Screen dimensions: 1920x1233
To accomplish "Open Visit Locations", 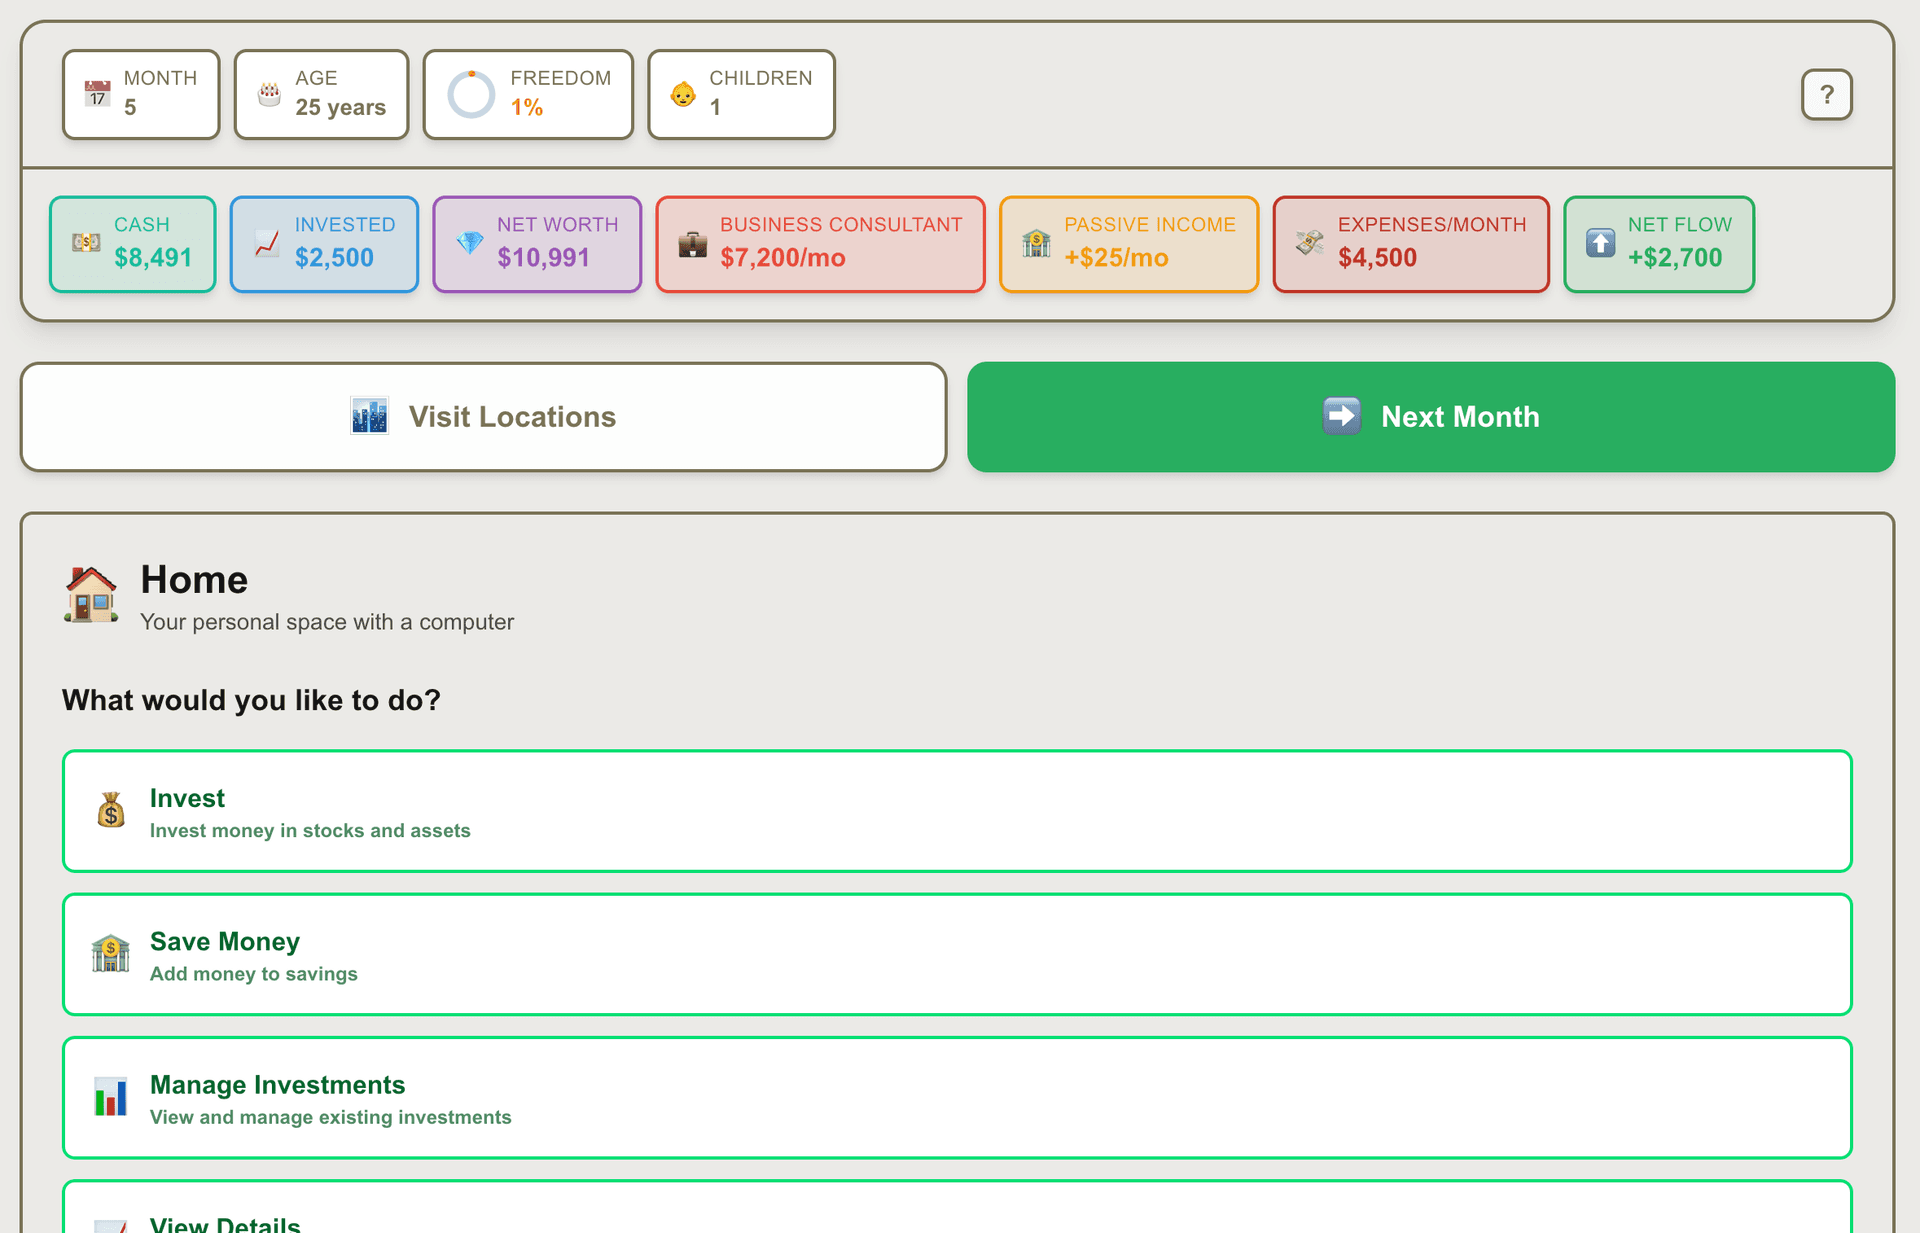I will (483, 417).
